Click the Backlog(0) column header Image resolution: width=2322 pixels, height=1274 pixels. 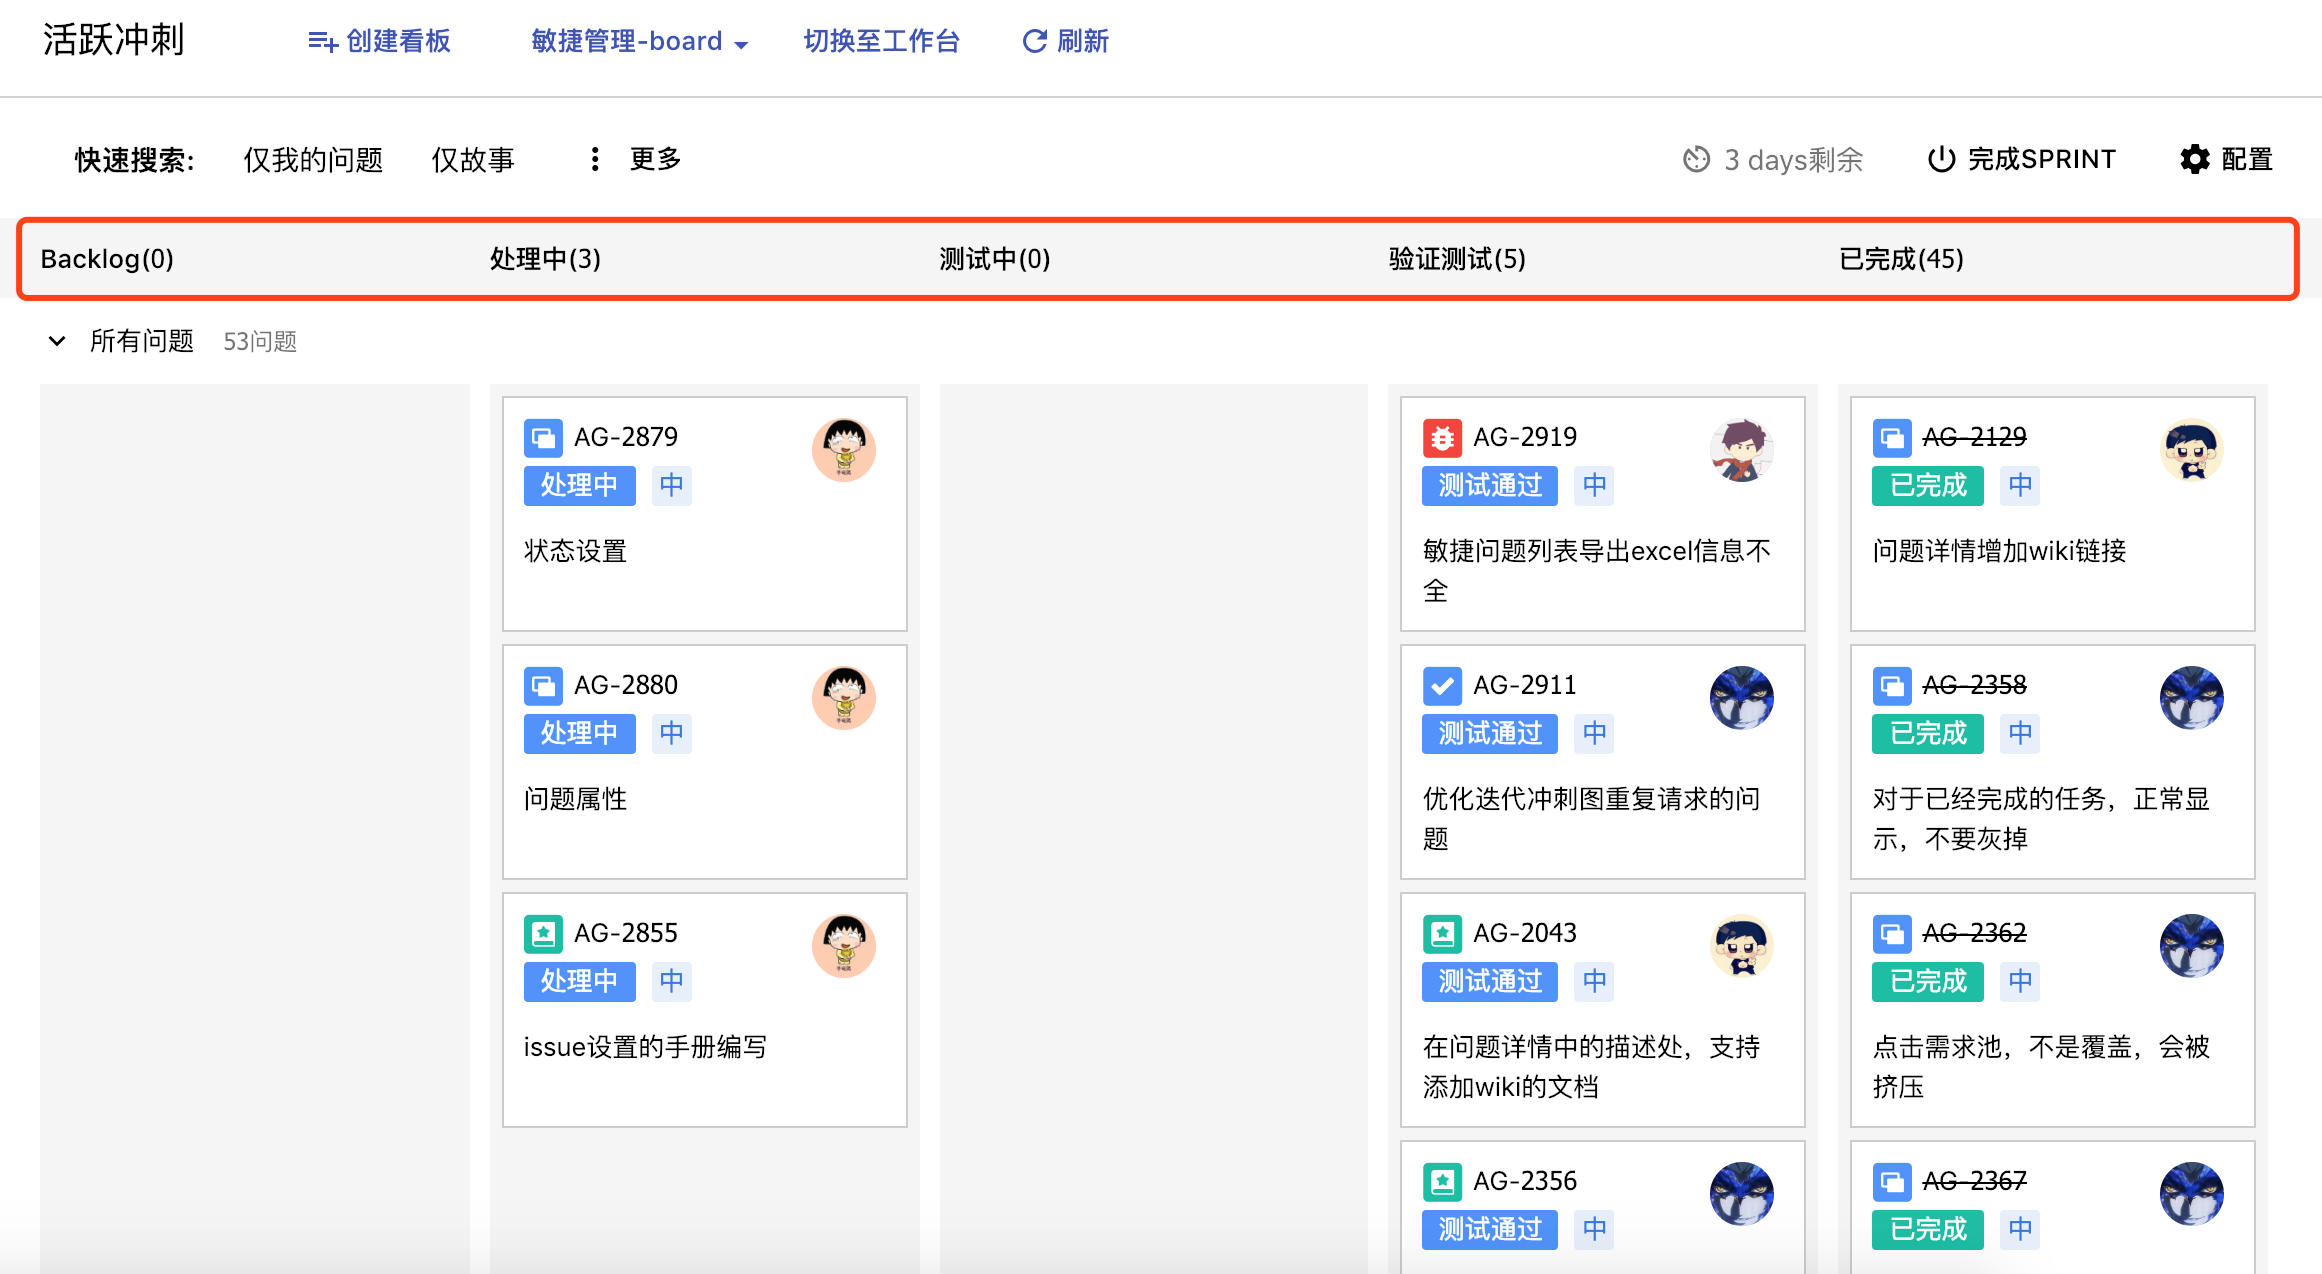pyautogui.click(x=107, y=259)
